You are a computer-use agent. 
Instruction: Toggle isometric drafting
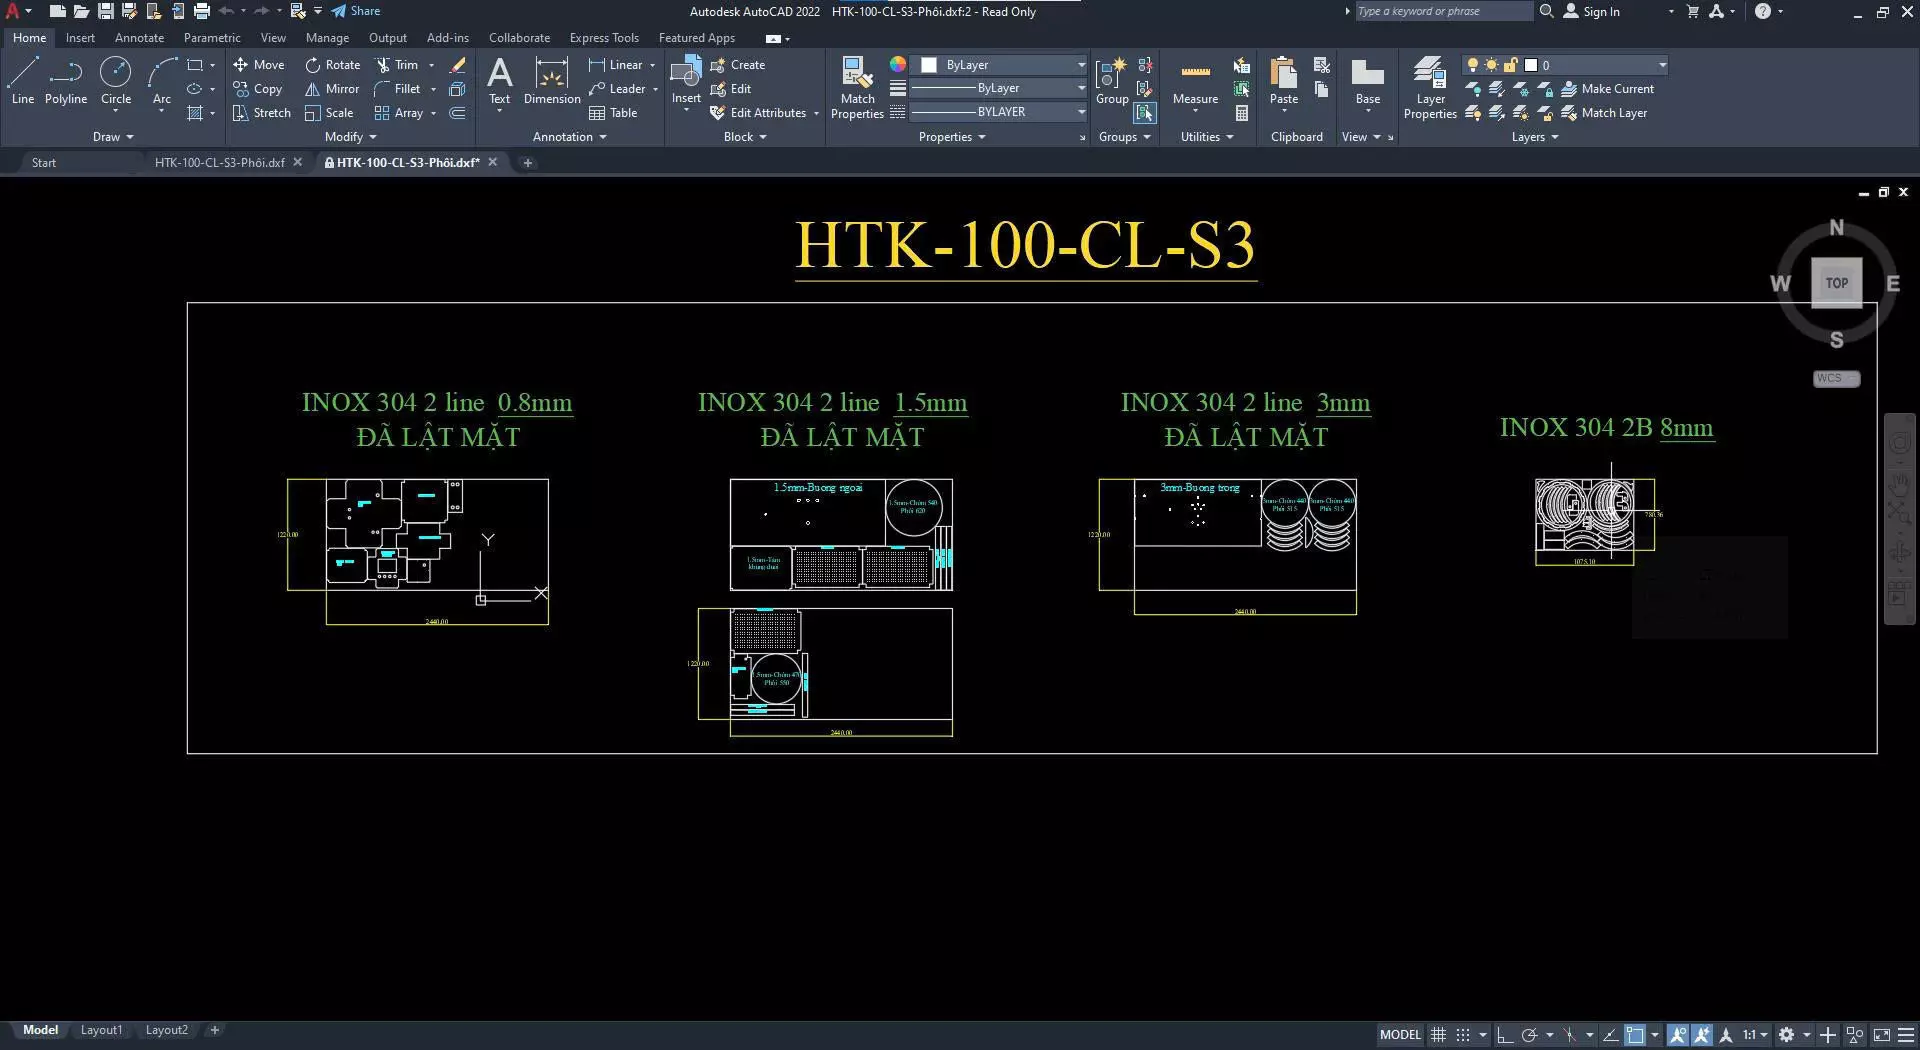pos(1570,1035)
